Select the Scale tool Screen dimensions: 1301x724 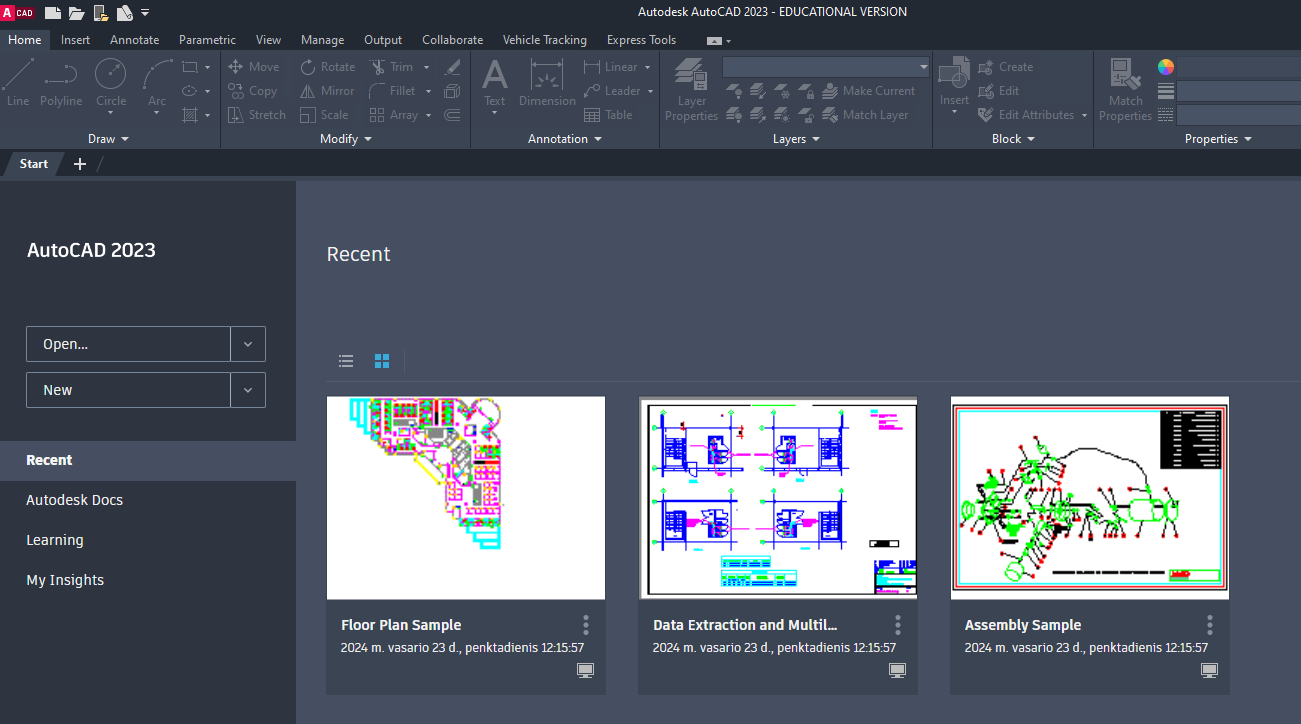[324, 115]
